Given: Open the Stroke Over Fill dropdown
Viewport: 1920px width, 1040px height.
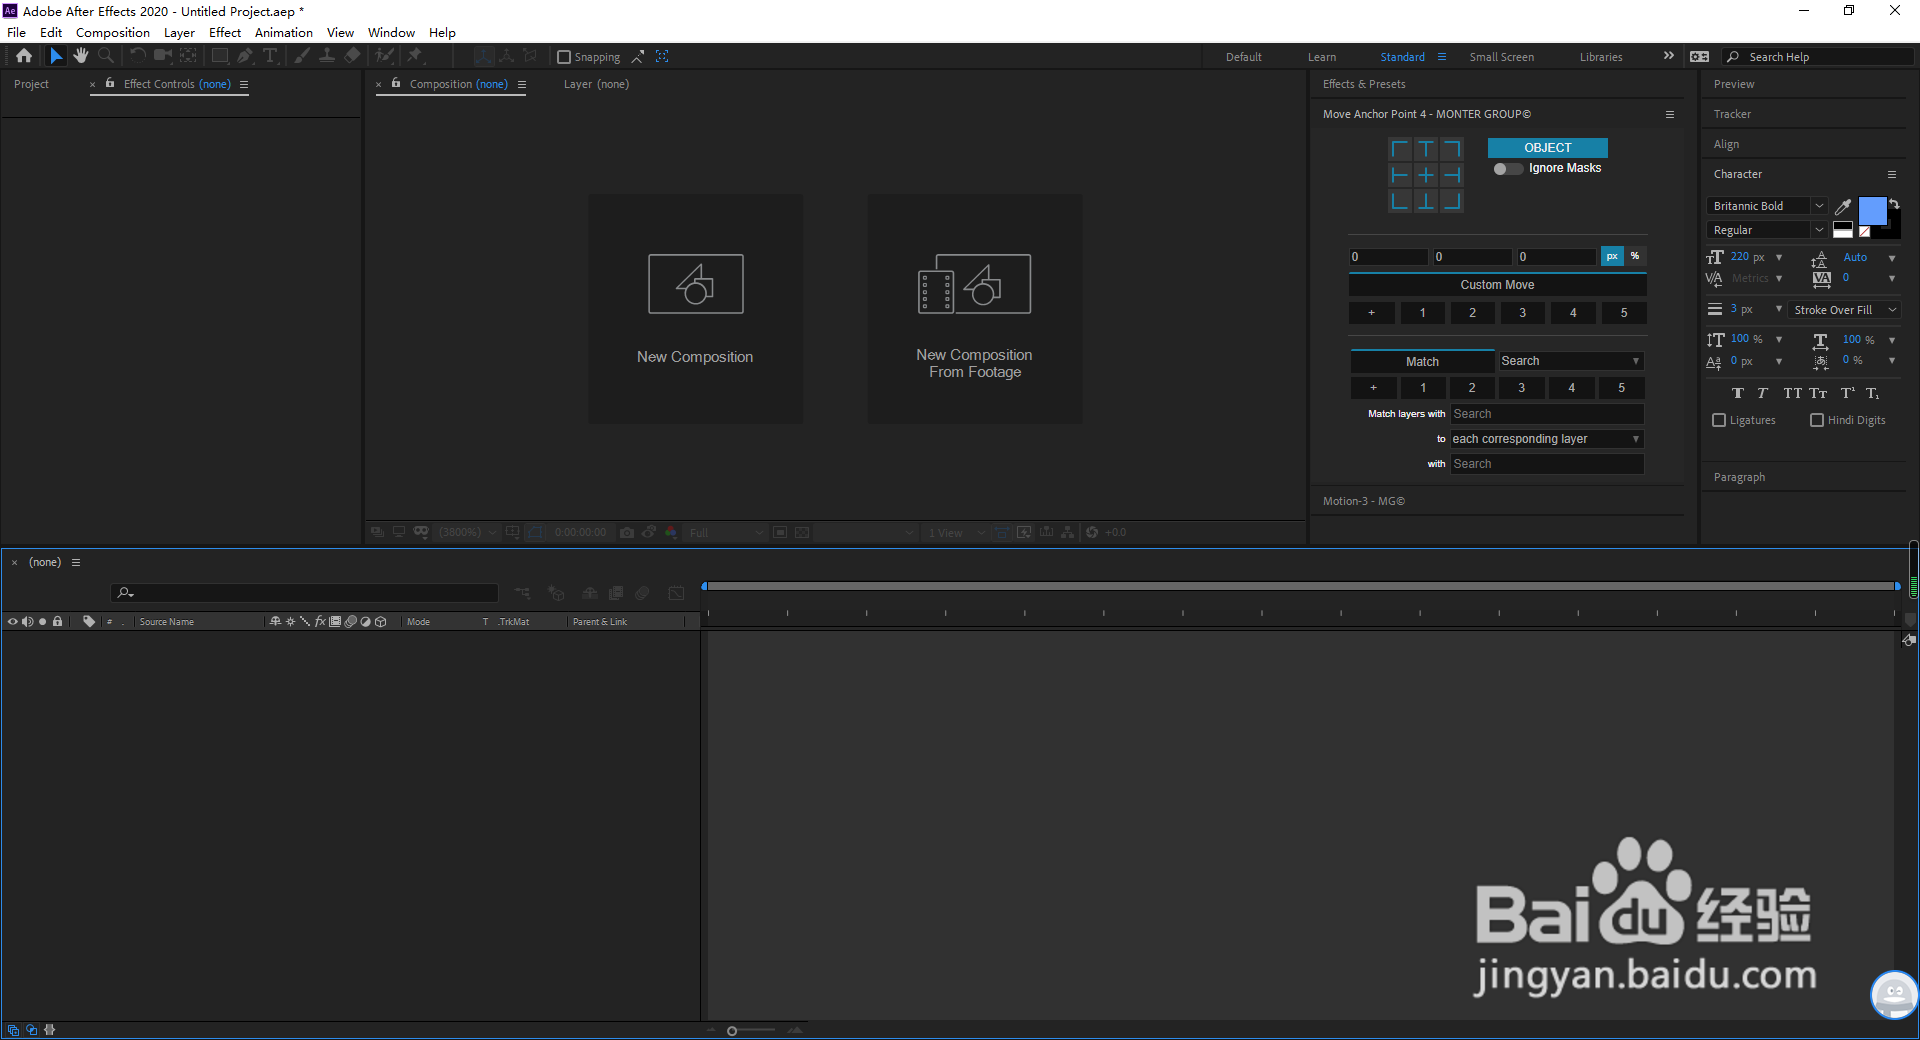Looking at the screenshot, I should point(1844,310).
